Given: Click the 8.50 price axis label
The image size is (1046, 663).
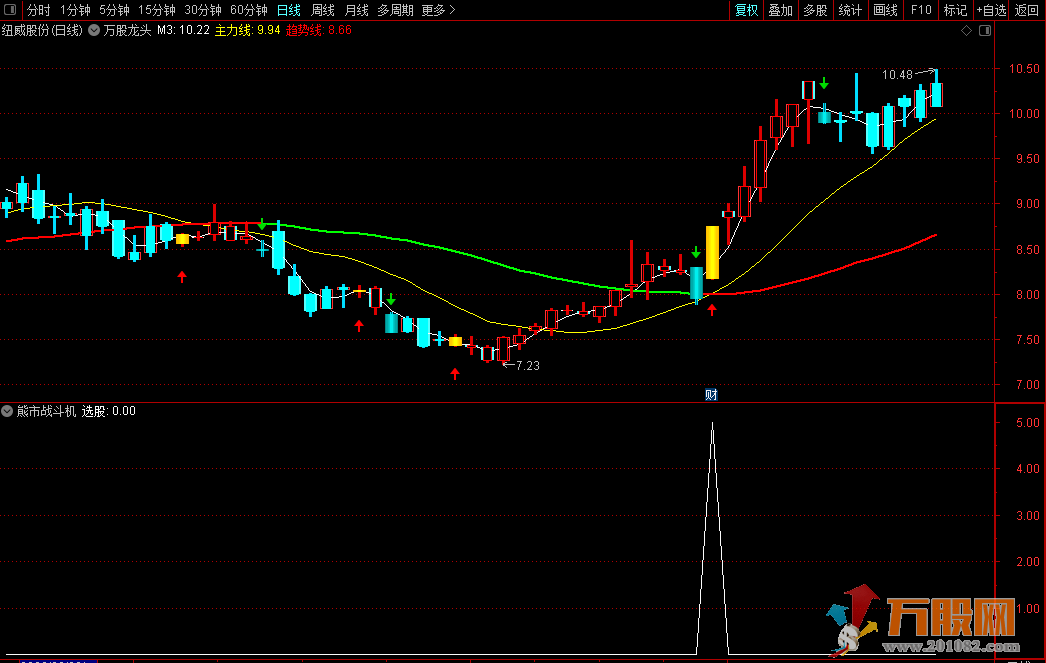Looking at the screenshot, I should click(x=1027, y=249).
